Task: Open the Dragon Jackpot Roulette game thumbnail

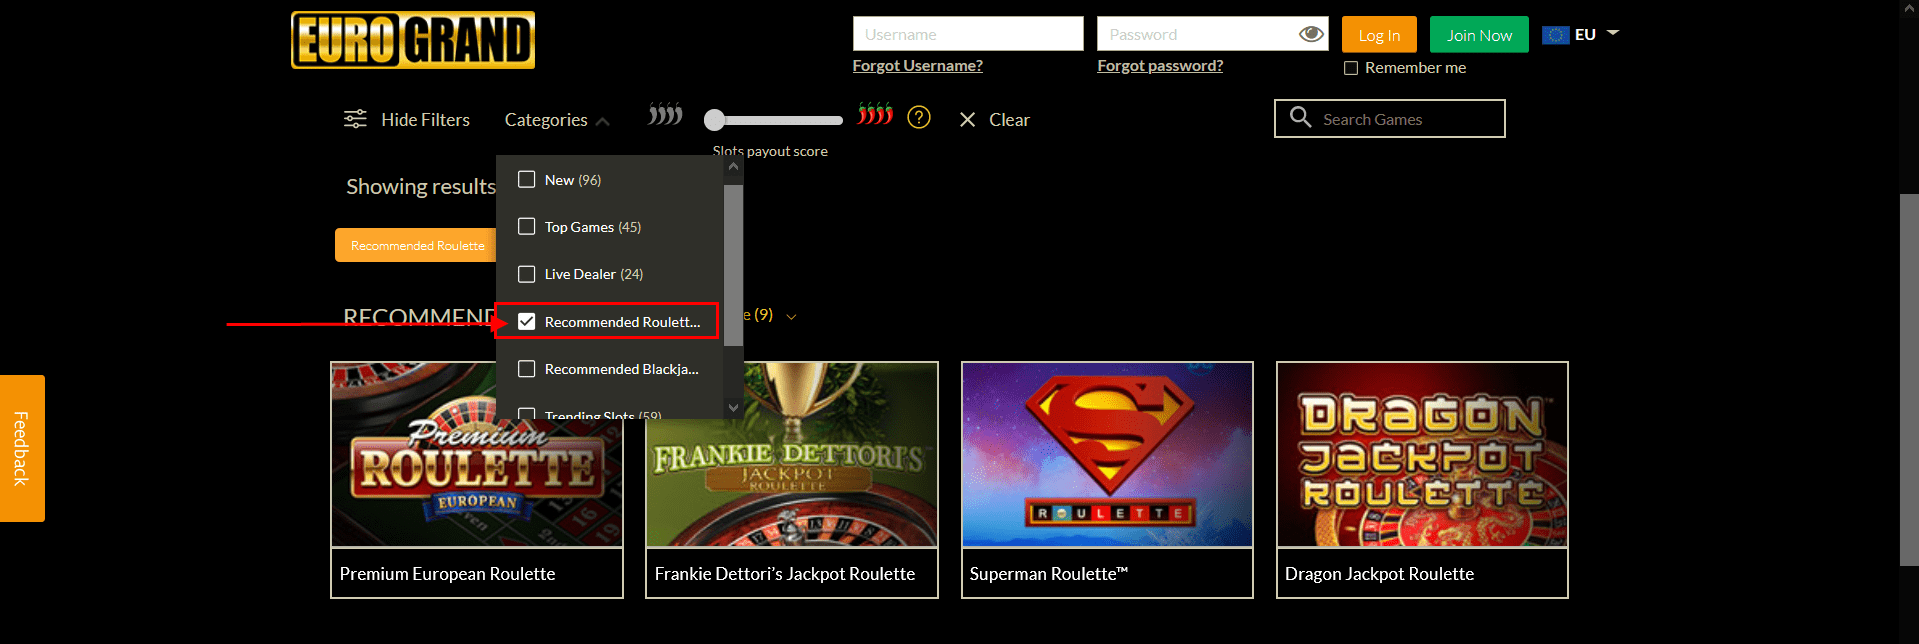Action: point(1422,455)
